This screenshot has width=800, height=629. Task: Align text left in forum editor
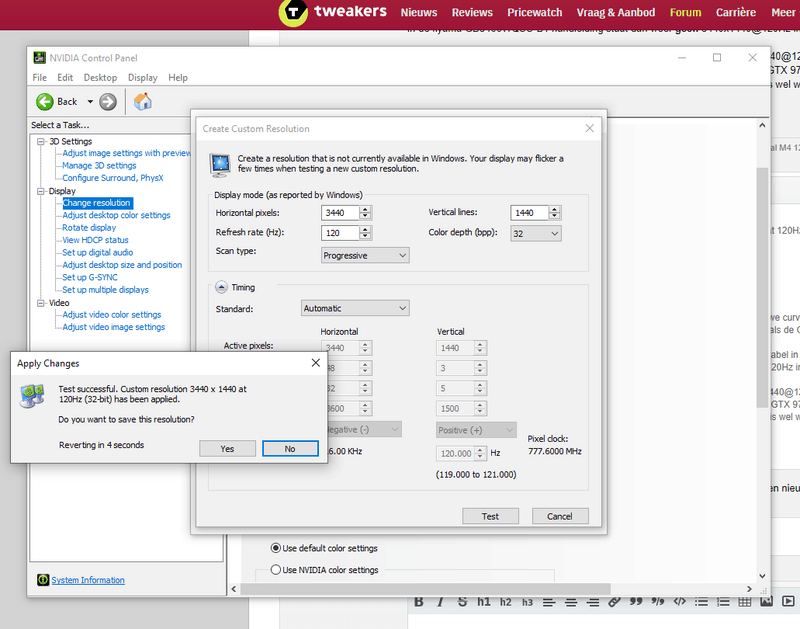pos(549,602)
